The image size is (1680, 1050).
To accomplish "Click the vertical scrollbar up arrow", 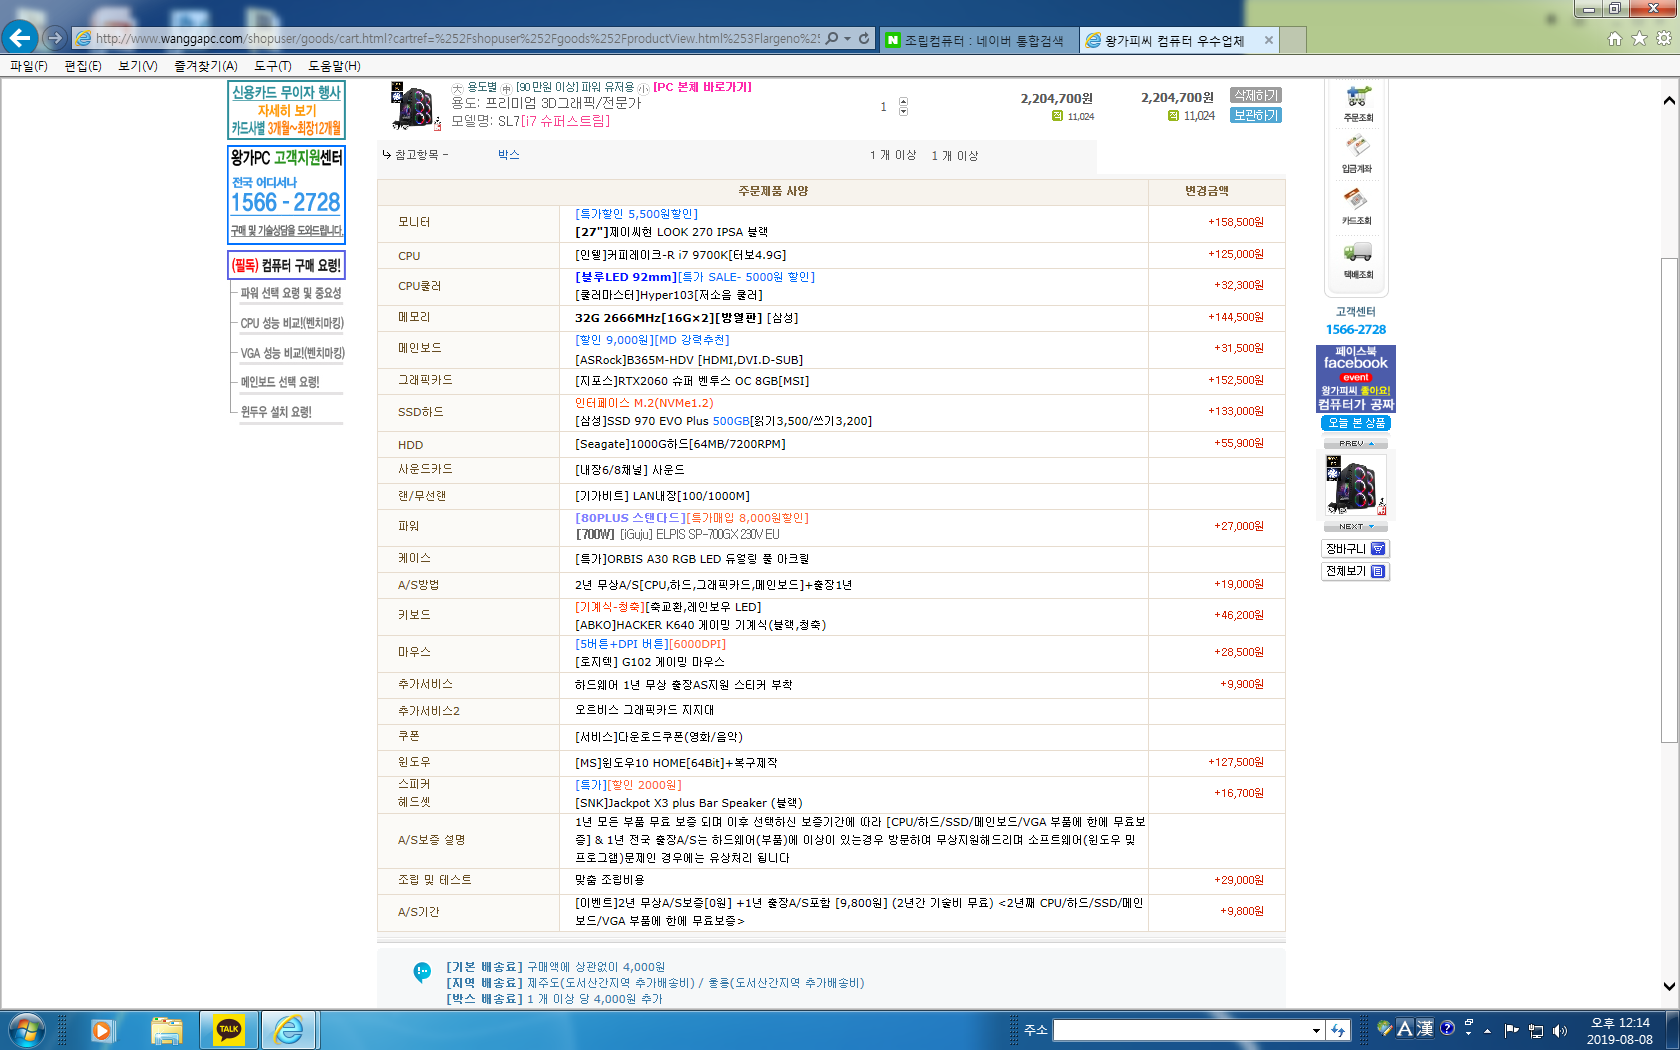I will [1669, 100].
